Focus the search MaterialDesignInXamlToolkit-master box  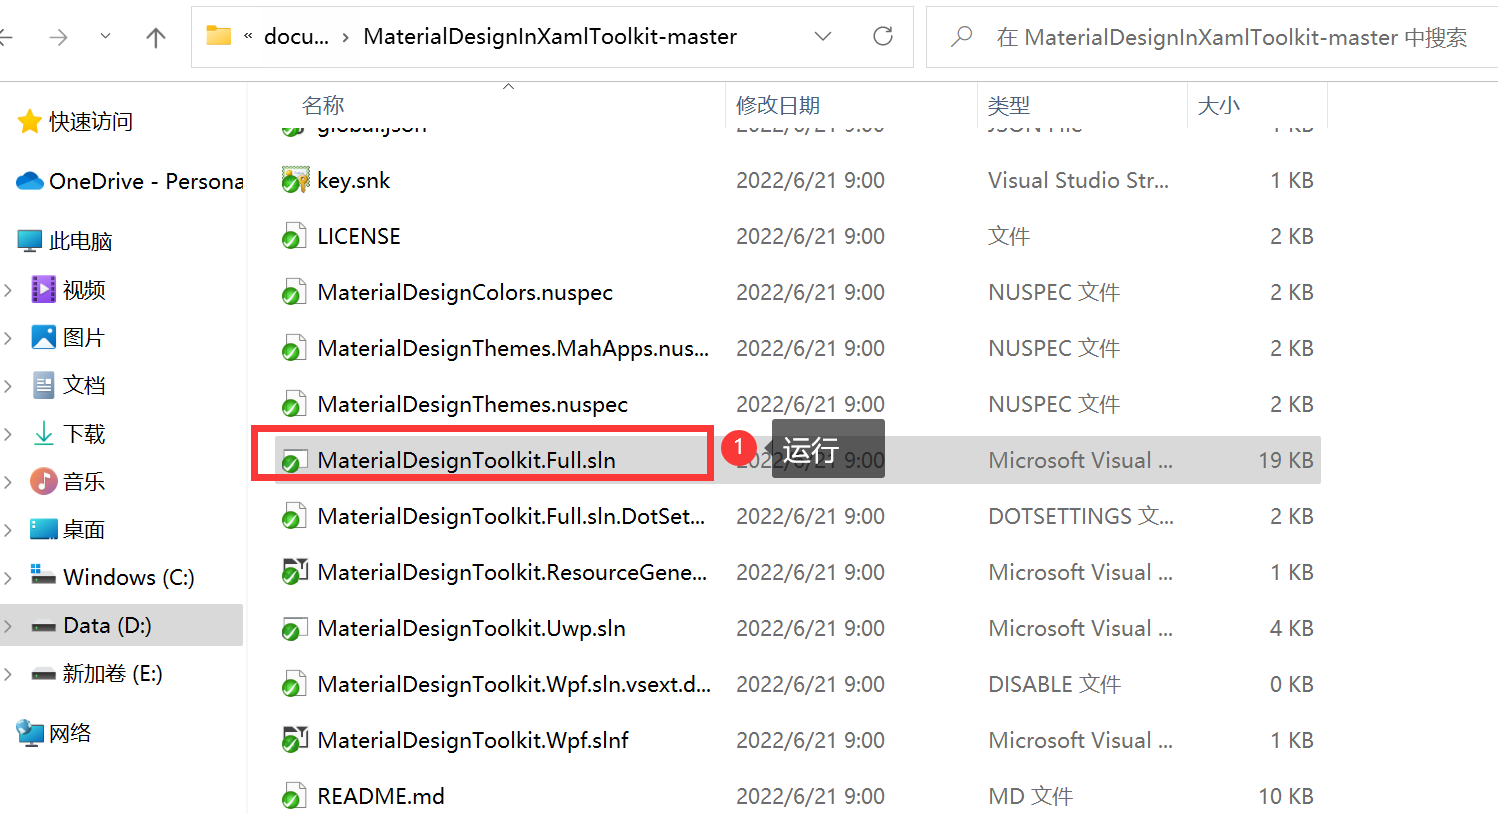[x=1212, y=37]
